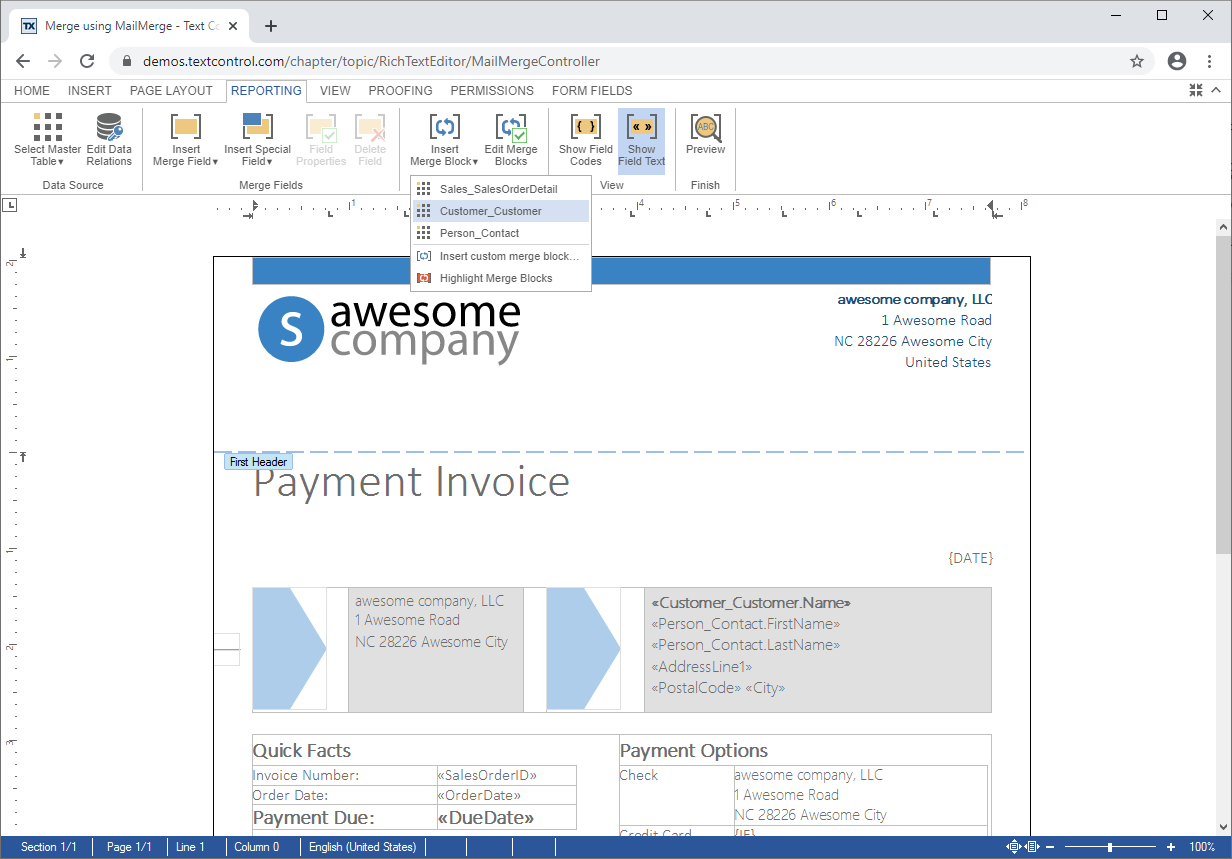
Task: Switch to PERMISSIONS ribbon tab
Action: coord(492,90)
